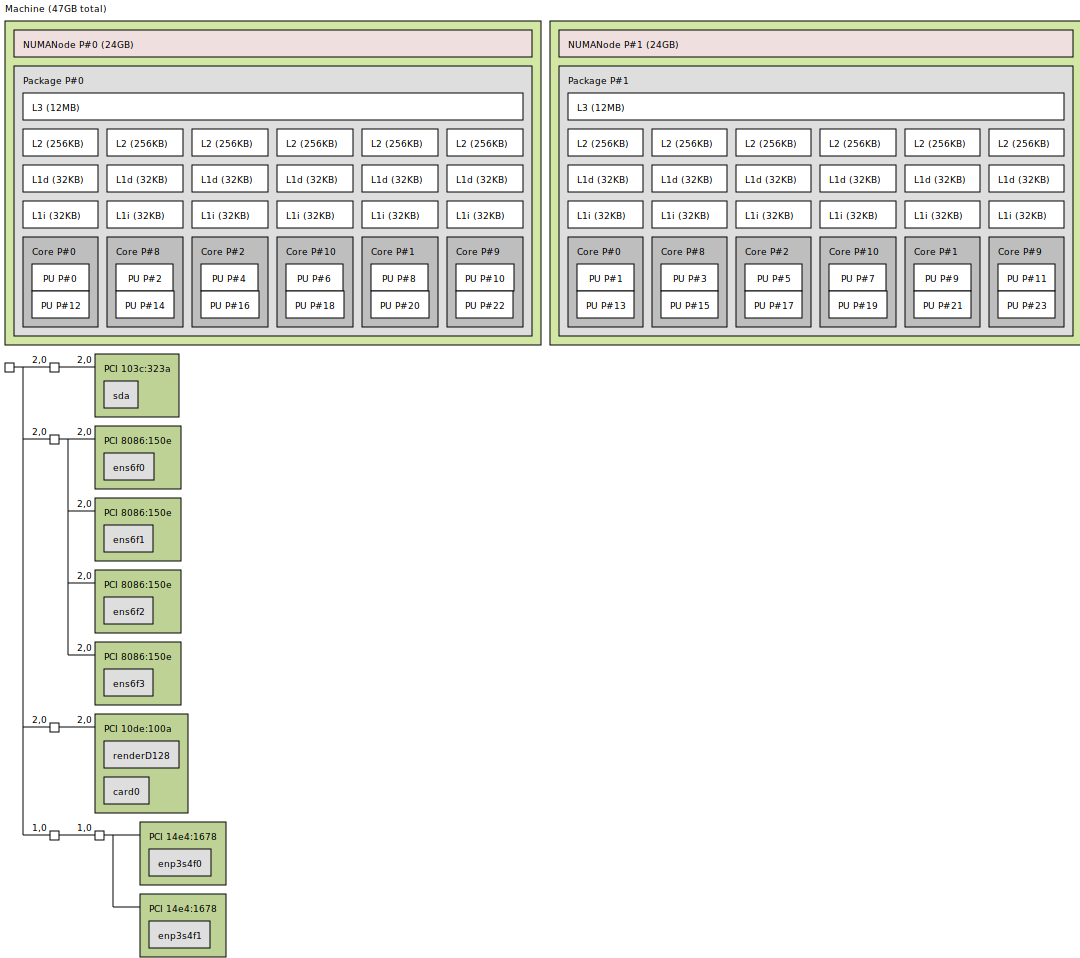Select the sda disk device icon
Image resolution: width=1080 pixels, height=958 pixels.
coord(120,395)
